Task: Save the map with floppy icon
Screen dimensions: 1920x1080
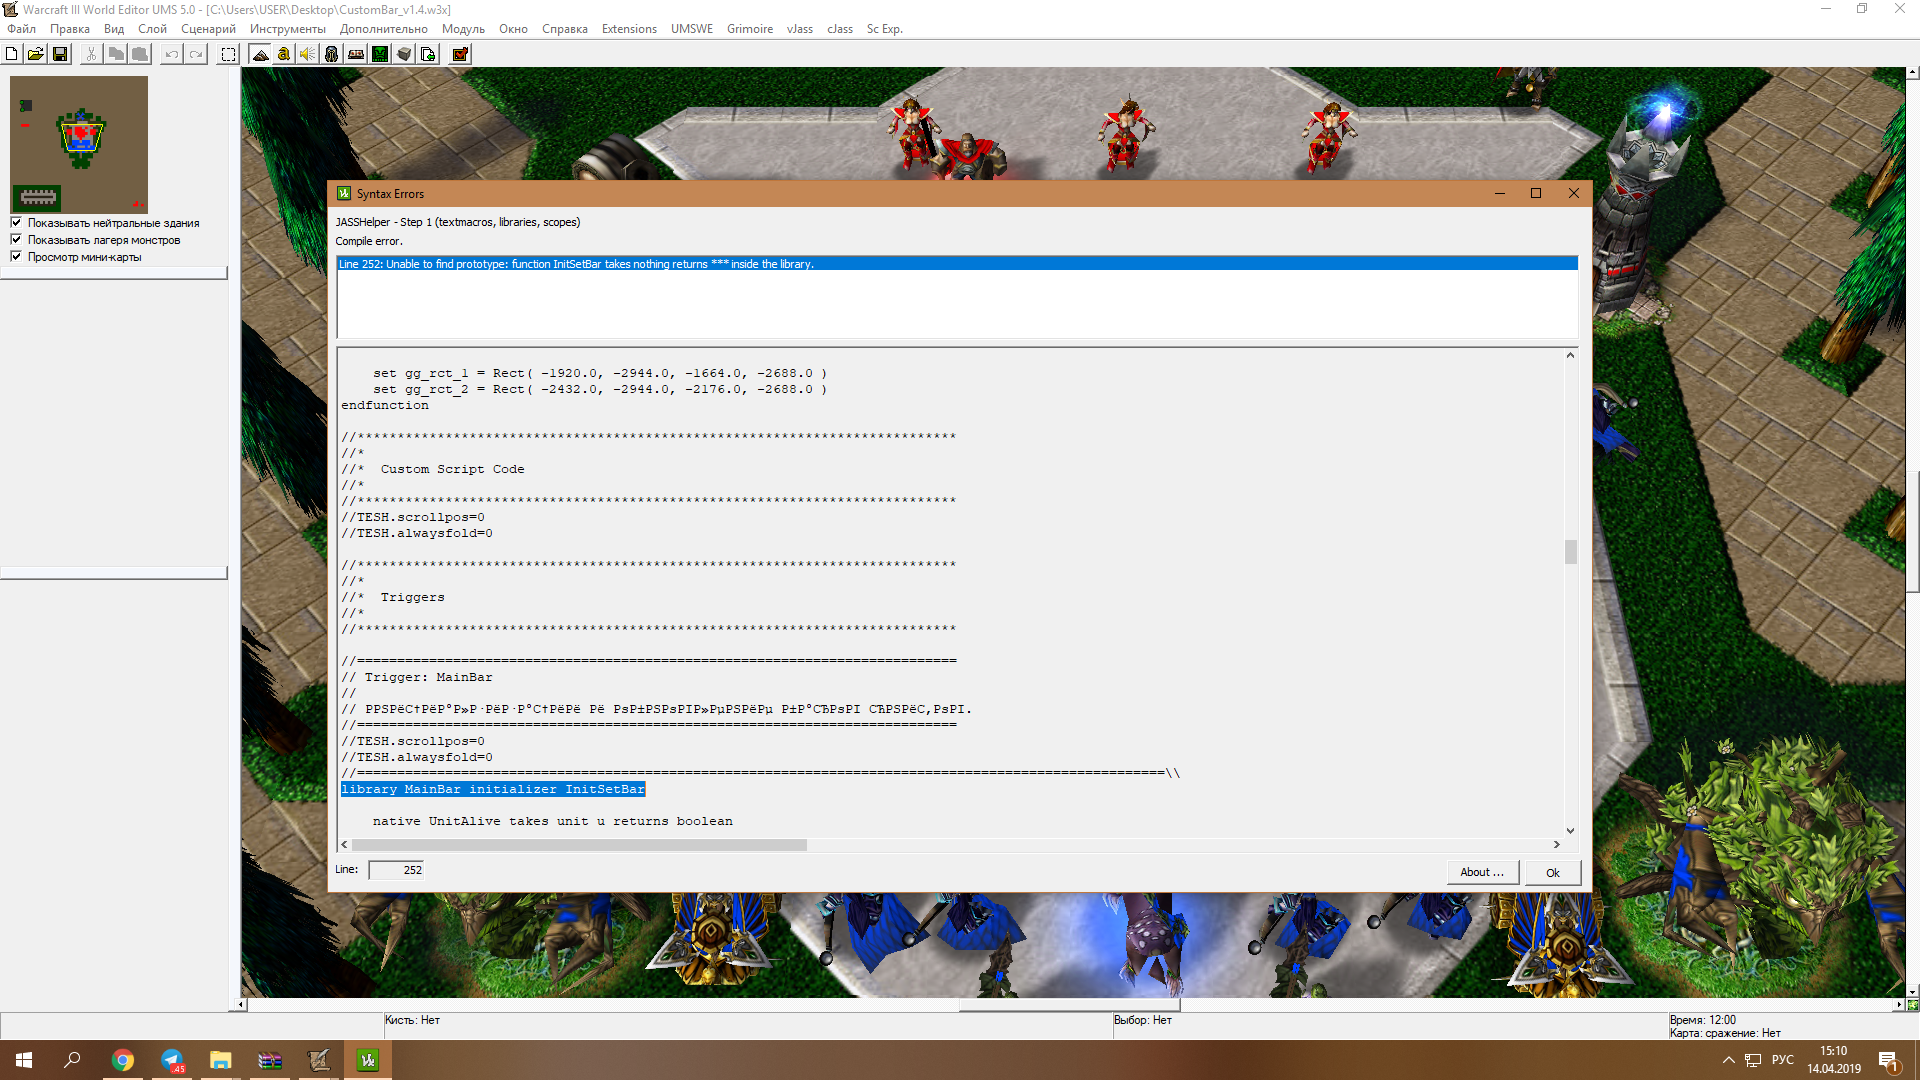Action: click(60, 54)
